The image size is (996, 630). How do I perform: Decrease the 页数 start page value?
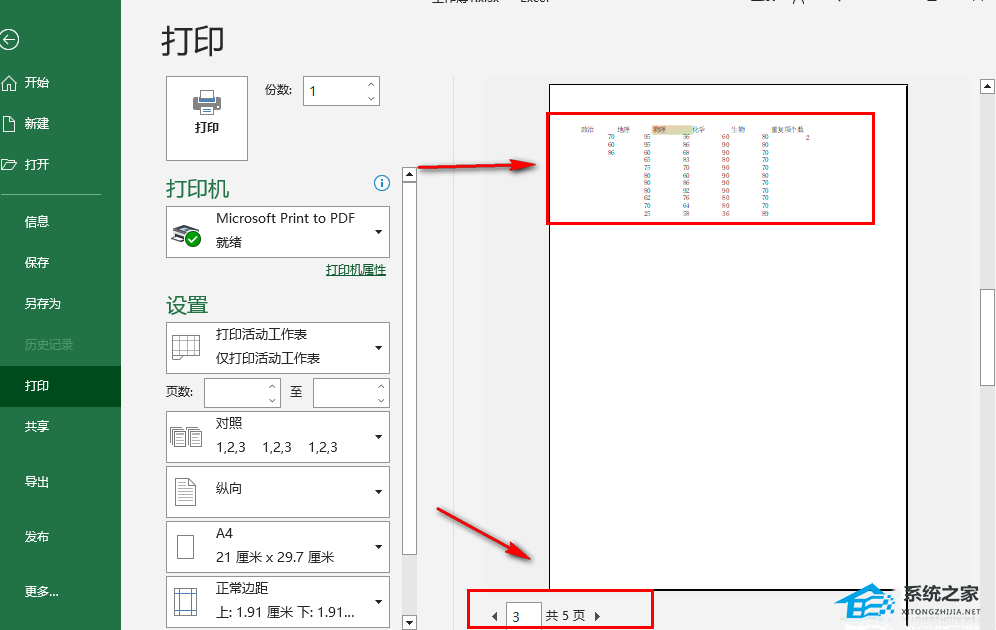[273, 400]
